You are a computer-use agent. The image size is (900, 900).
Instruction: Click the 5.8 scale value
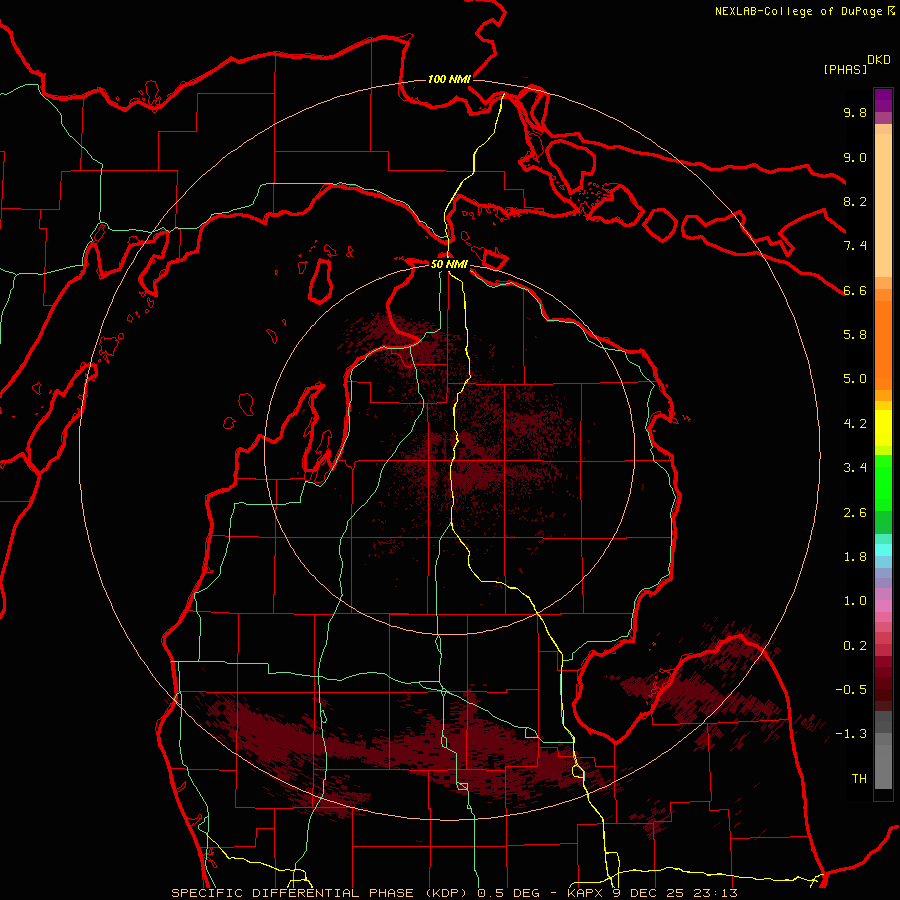855,335
